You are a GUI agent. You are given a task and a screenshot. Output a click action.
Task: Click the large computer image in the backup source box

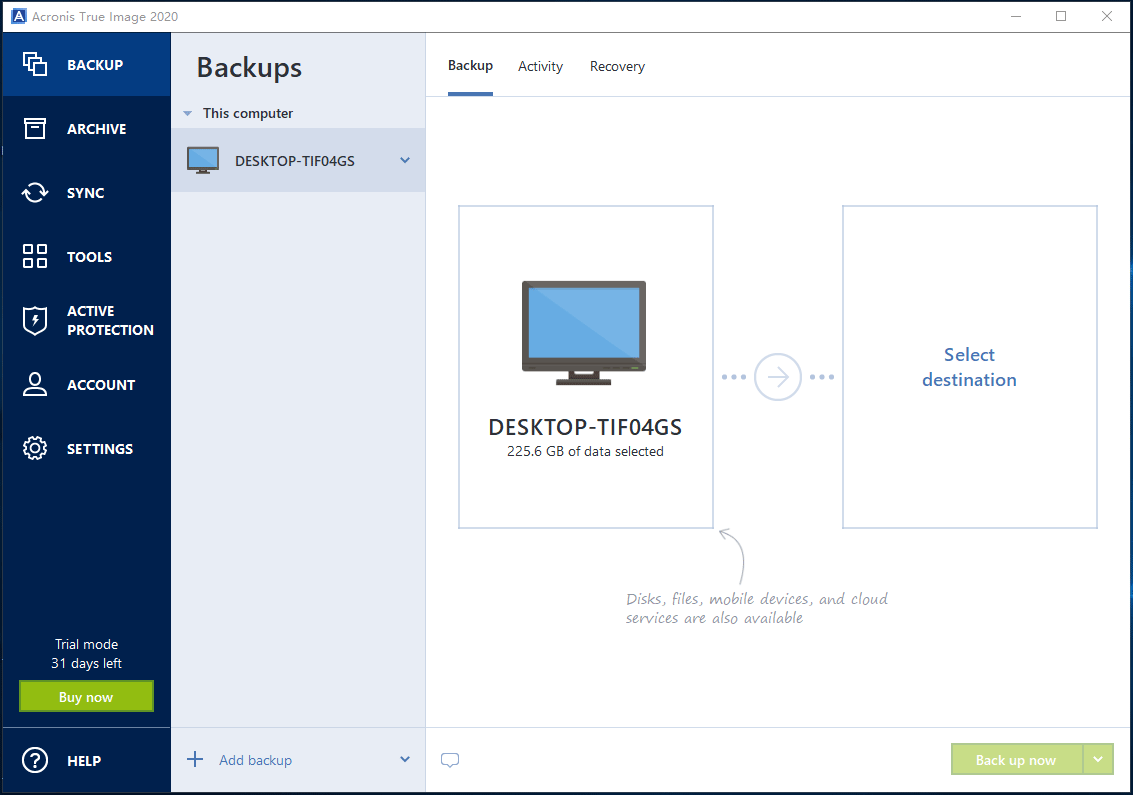click(584, 333)
